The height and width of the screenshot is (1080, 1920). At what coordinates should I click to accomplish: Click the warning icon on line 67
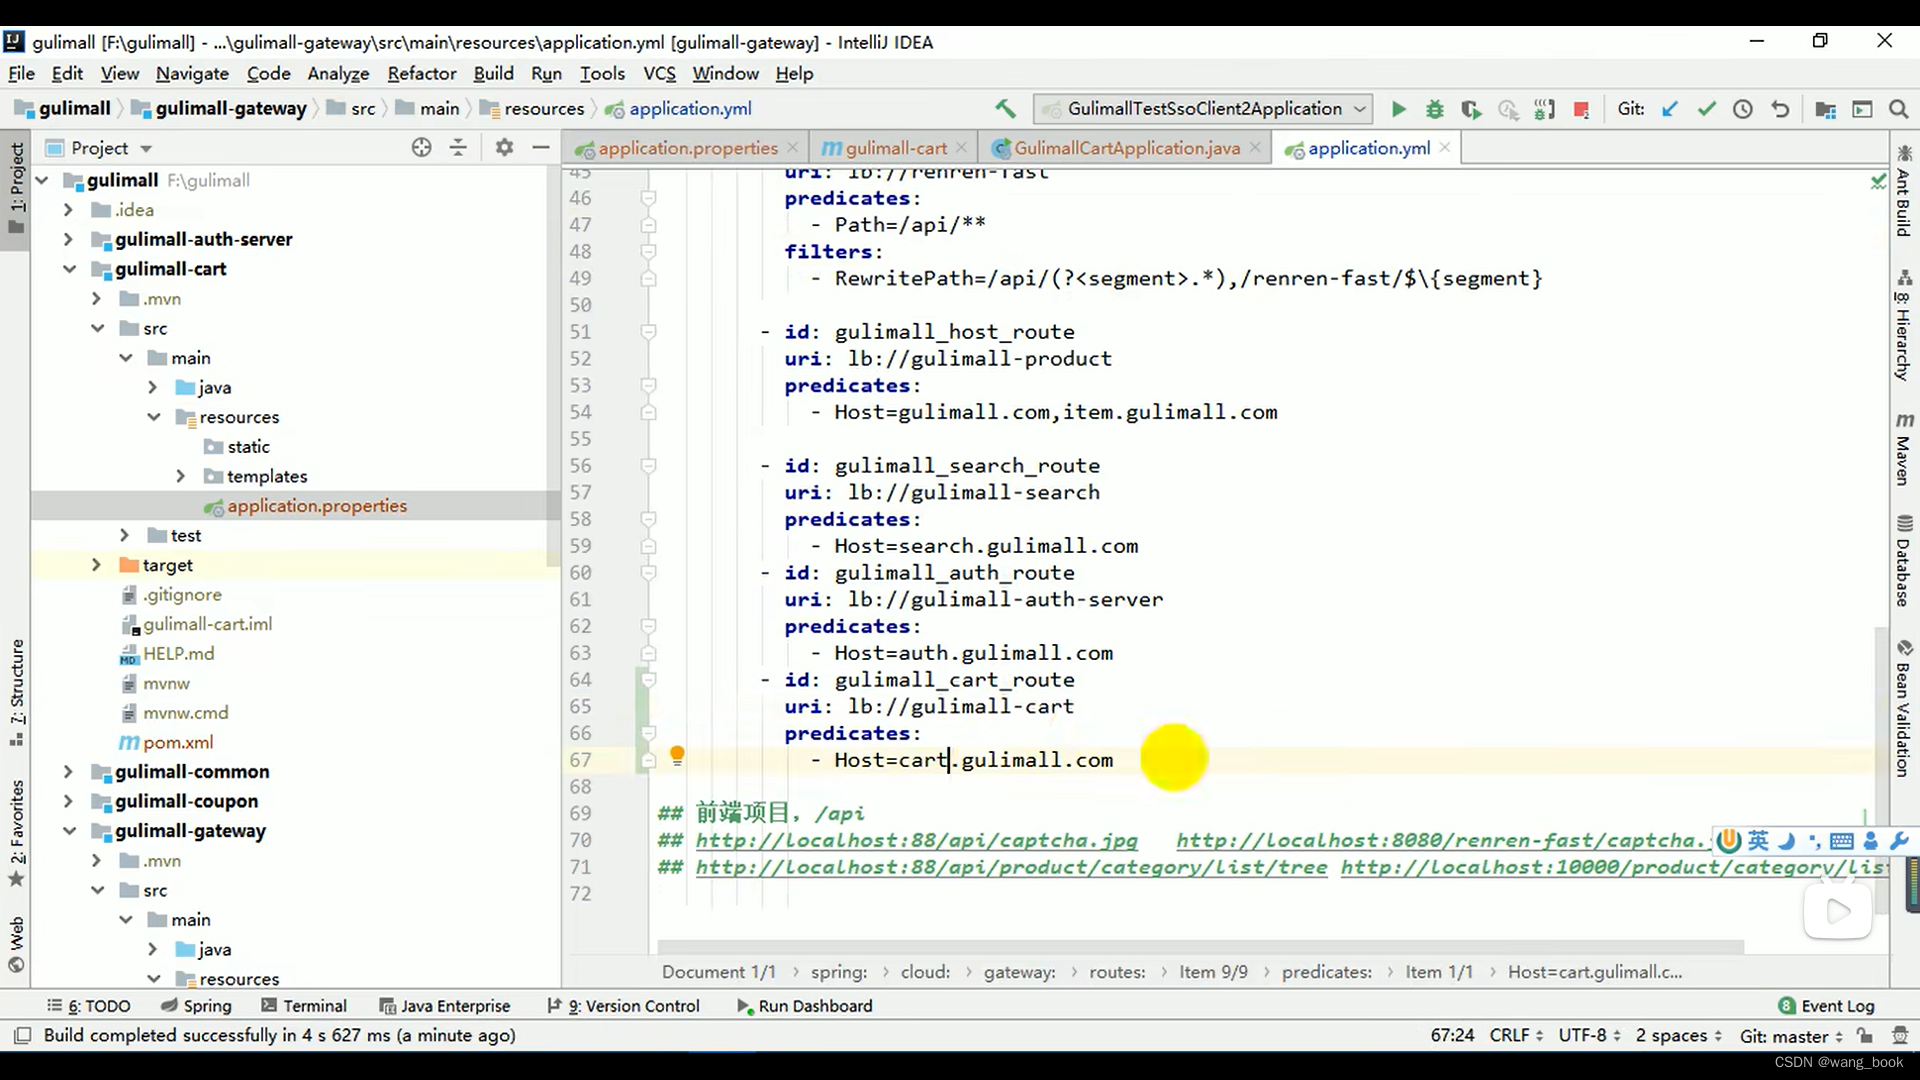point(678,756)
